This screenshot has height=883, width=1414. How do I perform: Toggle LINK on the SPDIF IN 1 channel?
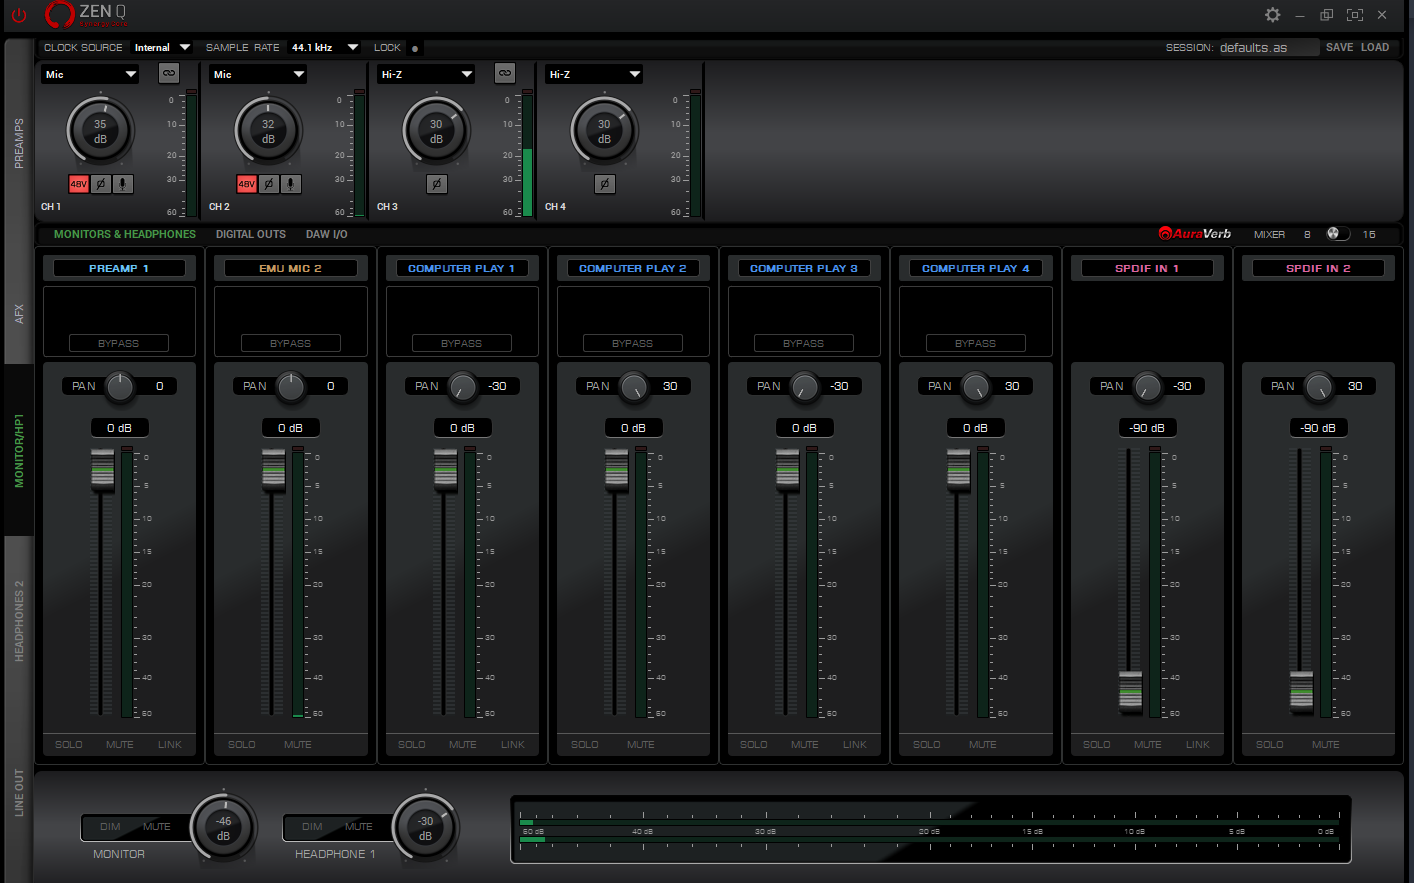point(1198,745)
